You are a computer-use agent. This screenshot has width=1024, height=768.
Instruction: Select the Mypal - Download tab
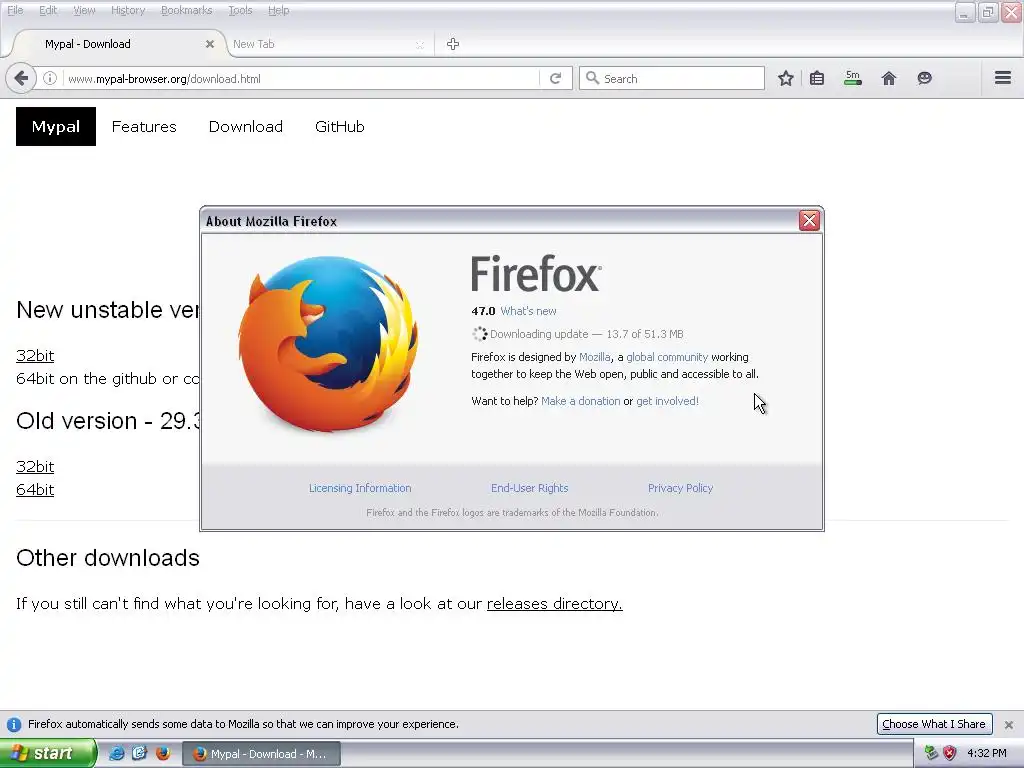click(118, 44)
